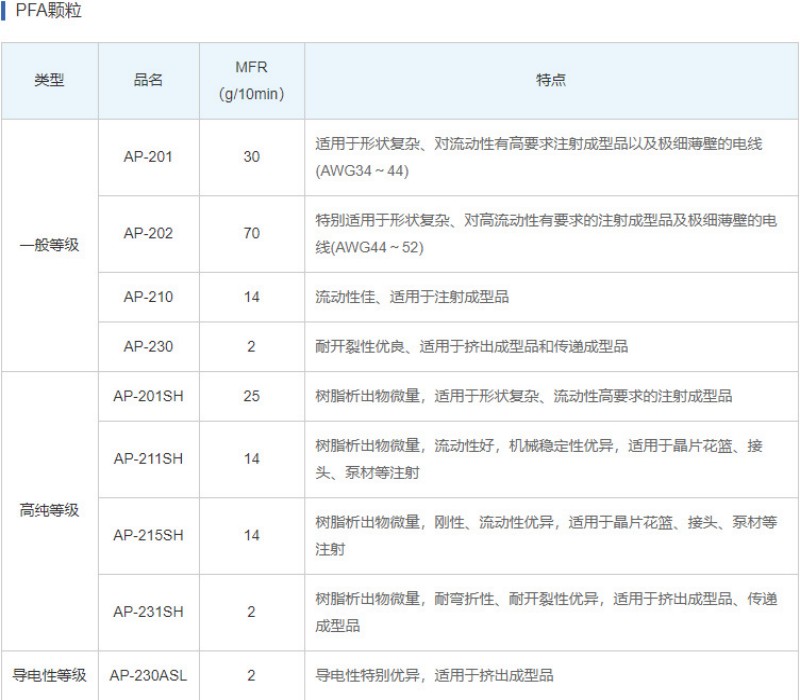Click the AP-211SH product name
The height and width of the screenshot is (700, 800).
coord(148,458)
